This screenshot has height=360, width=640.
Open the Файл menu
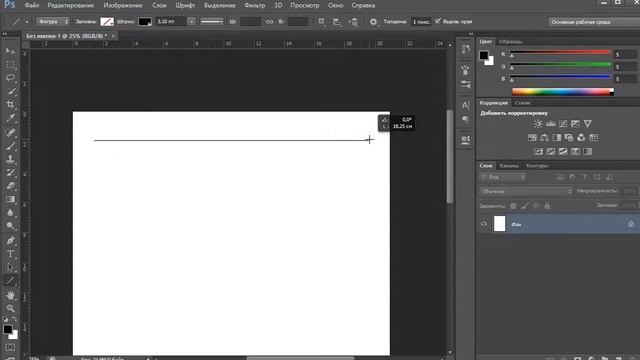[x=32, y=6]
